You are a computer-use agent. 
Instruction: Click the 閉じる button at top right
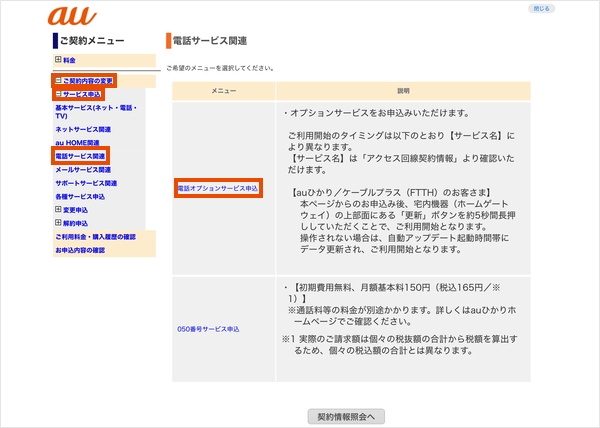point(541,8)
